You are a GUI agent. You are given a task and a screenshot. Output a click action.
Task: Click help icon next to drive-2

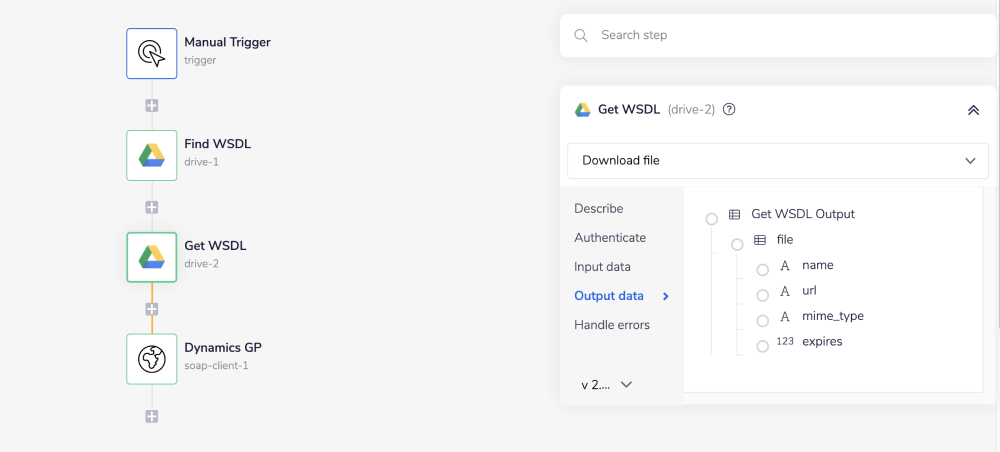coord(729,110)
